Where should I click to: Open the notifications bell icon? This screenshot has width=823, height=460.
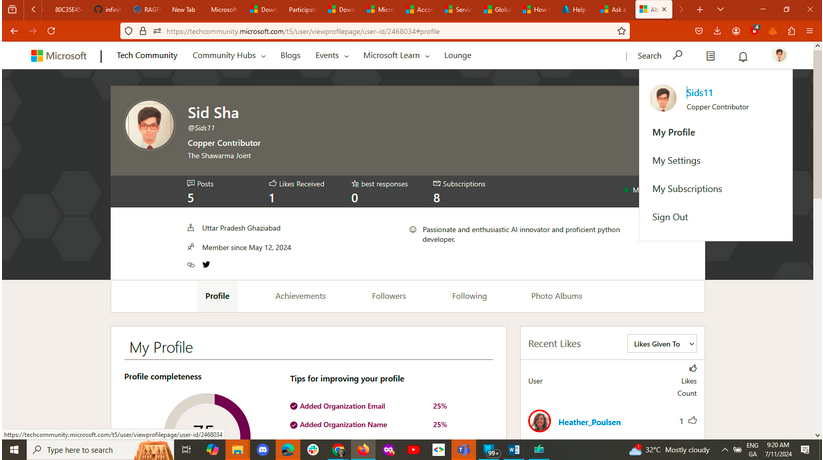click(743, 56)
